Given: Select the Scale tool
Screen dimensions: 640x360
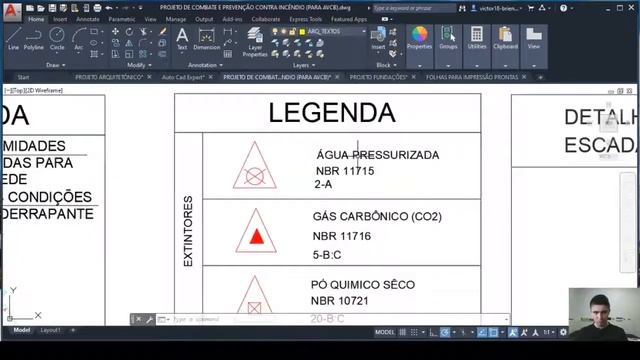Looking at the screenshot, I should pos(129,54).
